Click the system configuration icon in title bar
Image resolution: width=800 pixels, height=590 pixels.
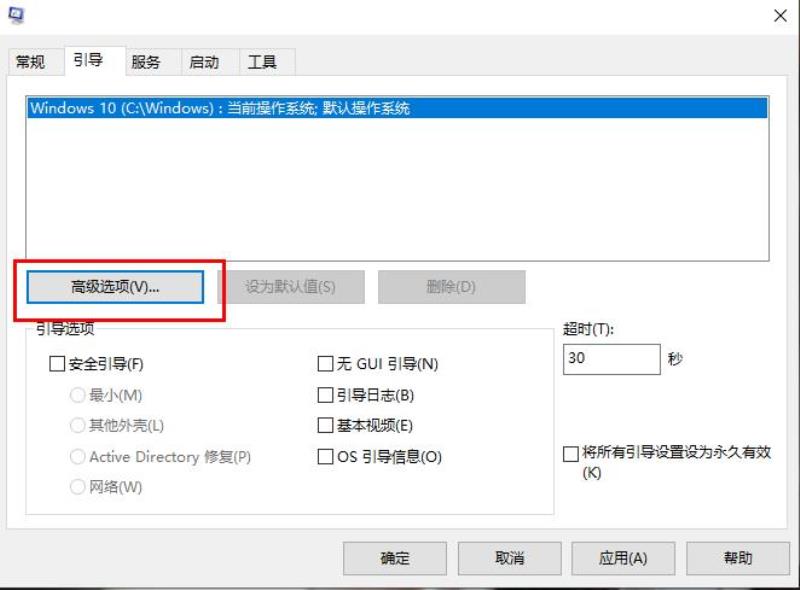[x=16, y=15]
